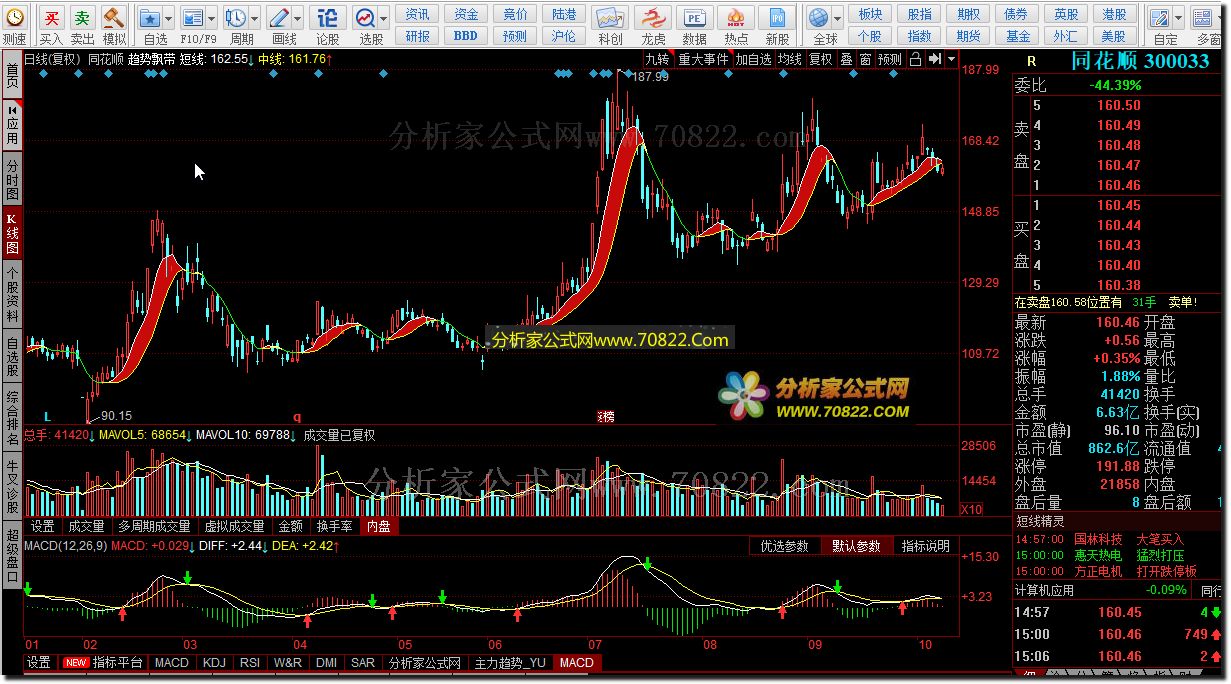Screen dimensions: 1231x684
Task: Switch volume panel to 多周期成交量 tab
Action: tap(154, 526)
